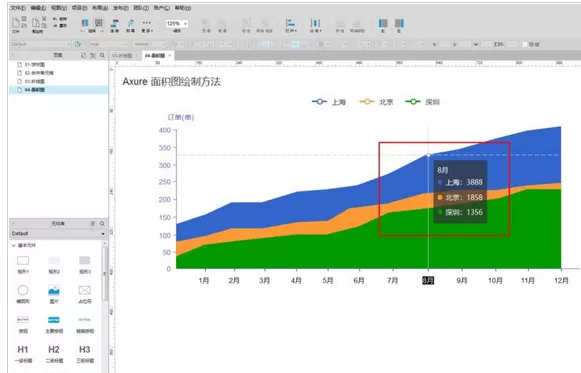
Task: Search pages with magnifier in Pages panel
Action: (x=102, y=55)
